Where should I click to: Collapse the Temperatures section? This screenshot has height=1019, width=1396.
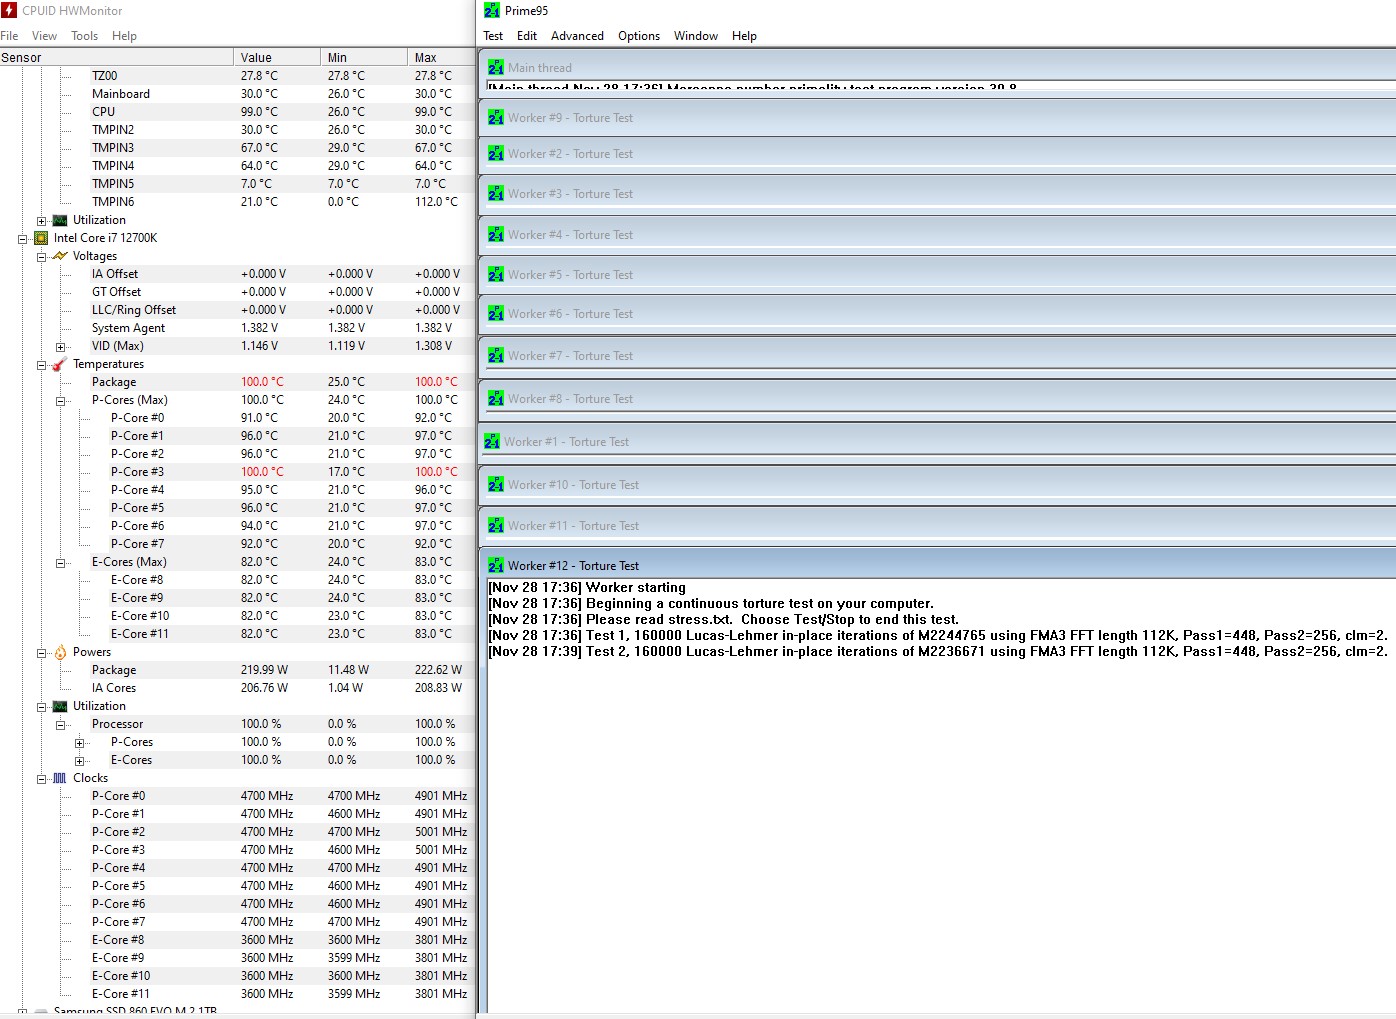[42, 365]
